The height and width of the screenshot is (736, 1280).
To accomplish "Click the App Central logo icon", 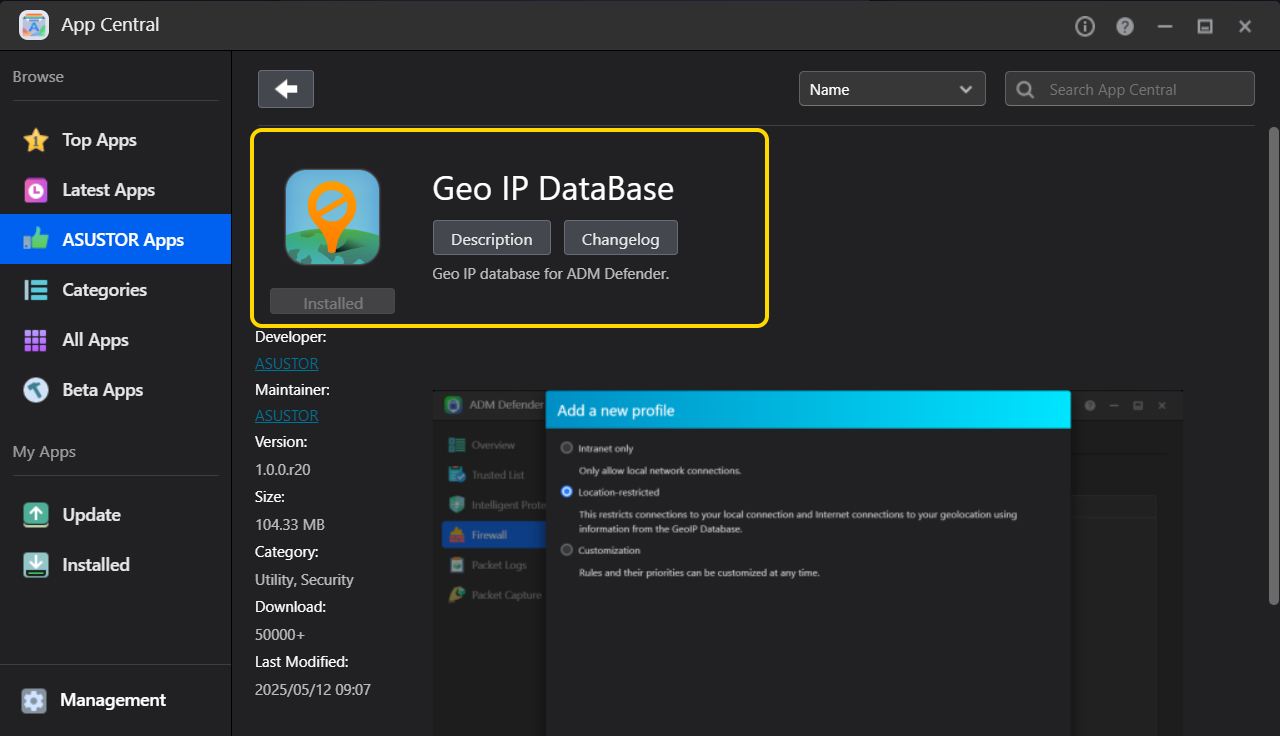I will coord(34,25).
